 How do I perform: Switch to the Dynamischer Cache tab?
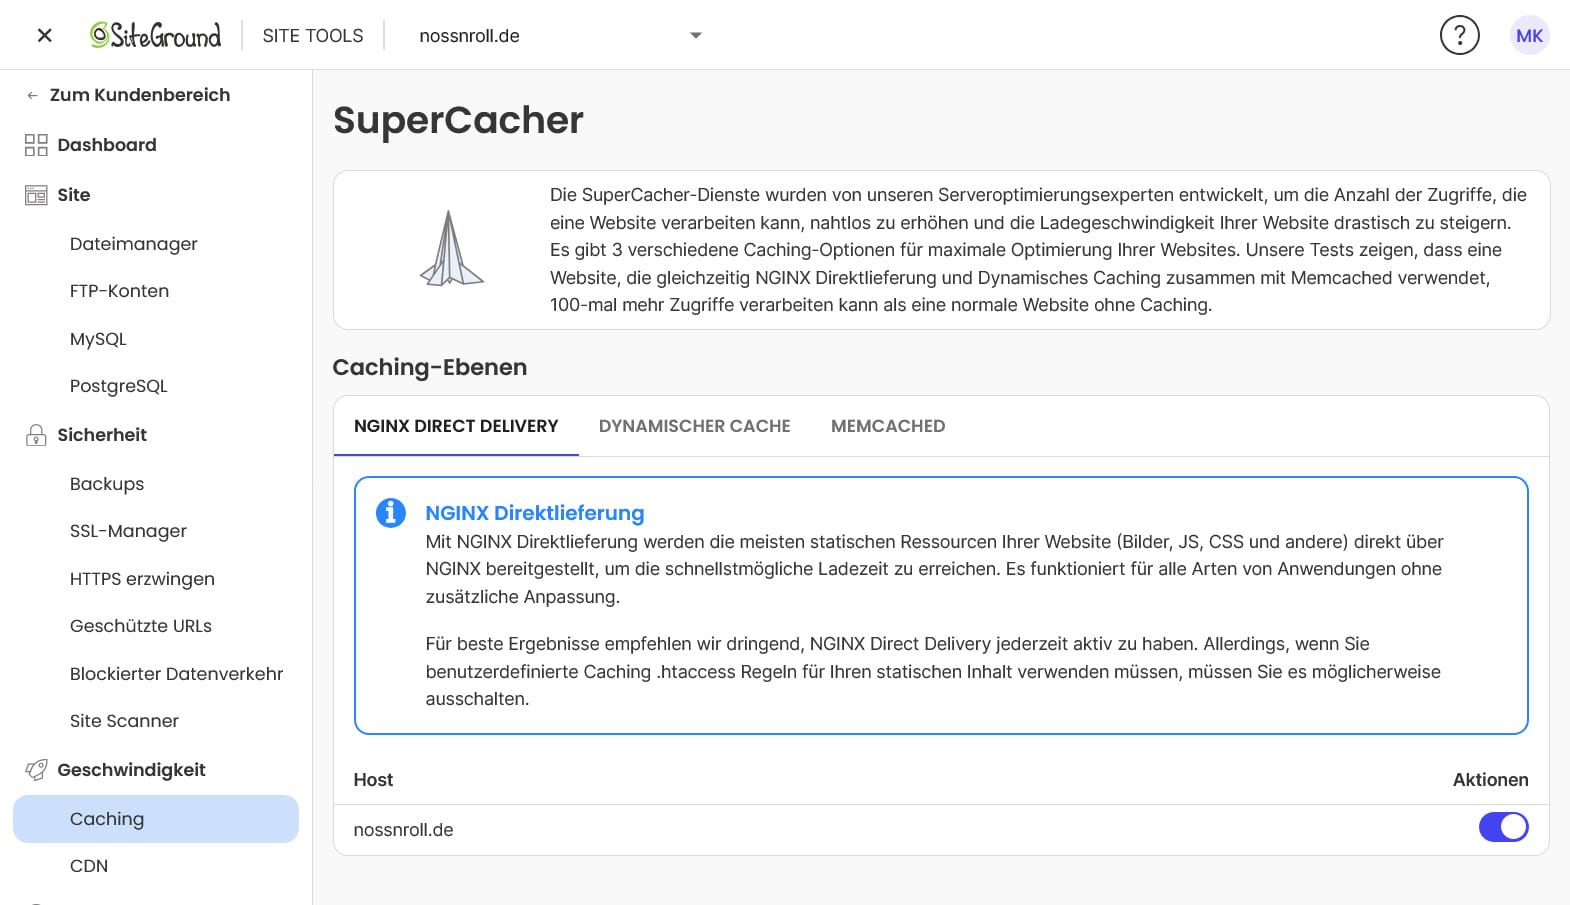694,426
